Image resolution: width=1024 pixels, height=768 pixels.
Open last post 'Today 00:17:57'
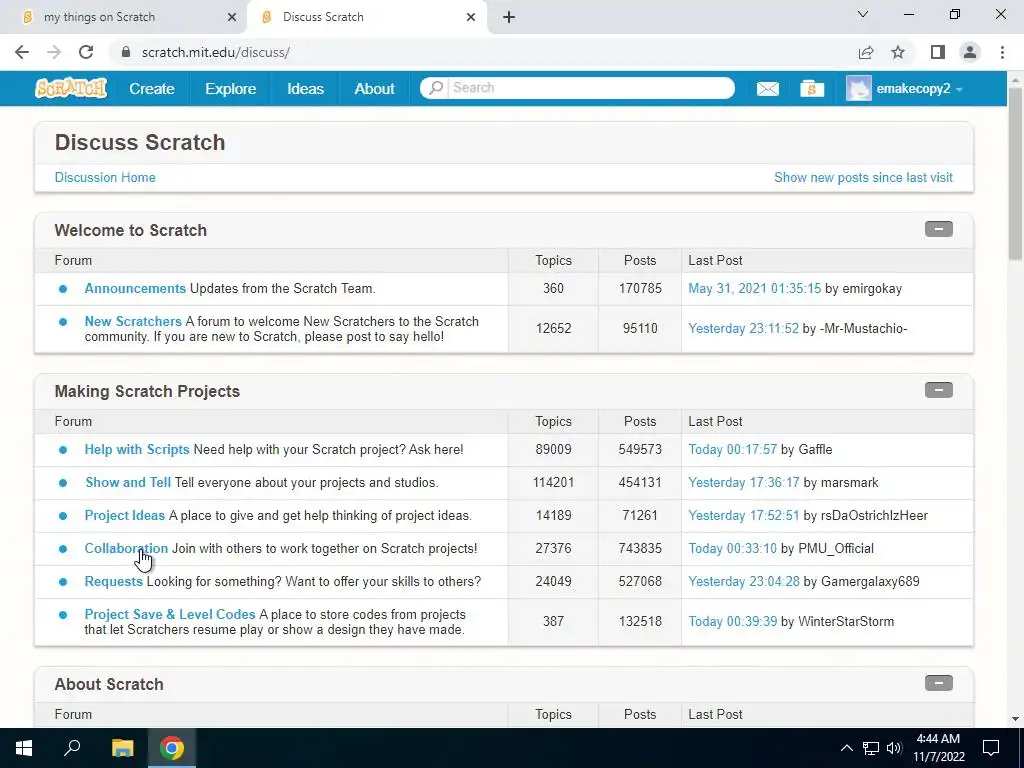pyautogui.click(x=732, y=449)
